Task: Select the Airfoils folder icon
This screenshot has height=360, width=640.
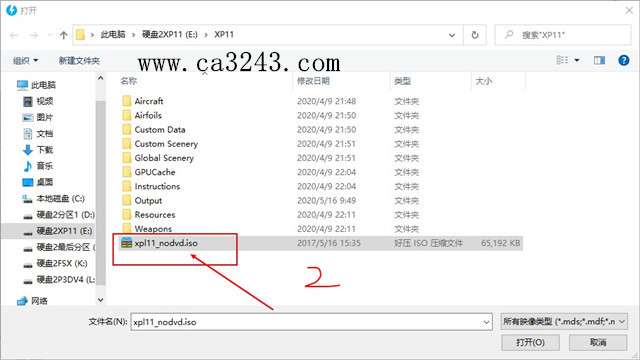Action: [x=127, y=115]
